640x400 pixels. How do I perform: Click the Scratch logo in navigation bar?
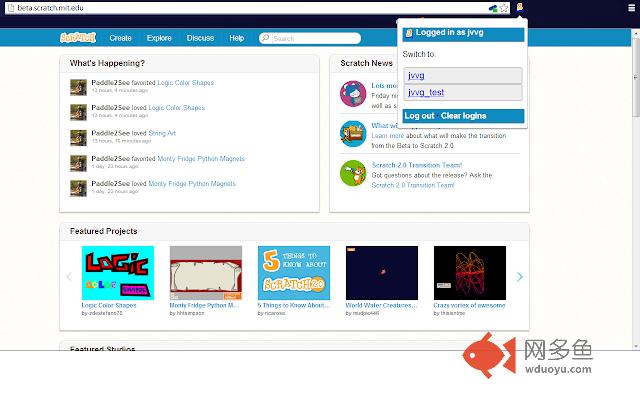point(78,38)
